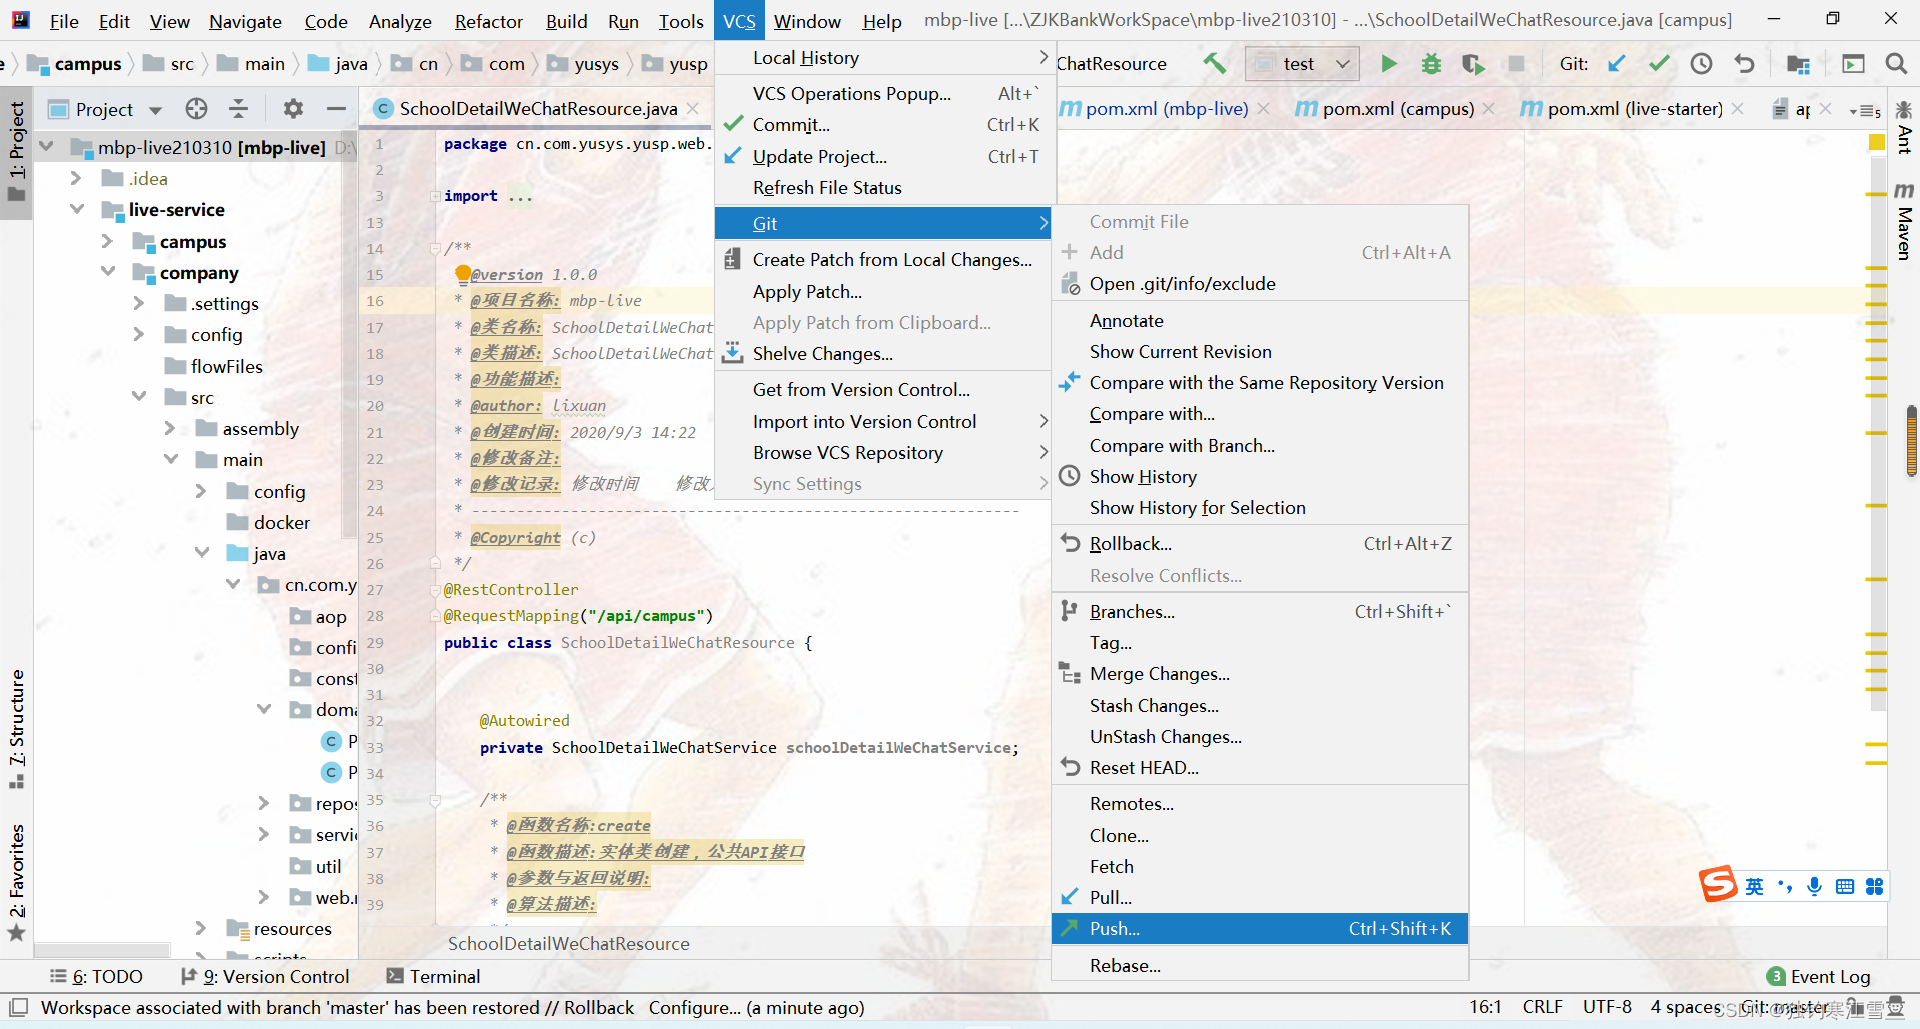
Task: Choose Shelve Changes... in VCS menu
Action: pyautogui.click(x=884, y=353)
